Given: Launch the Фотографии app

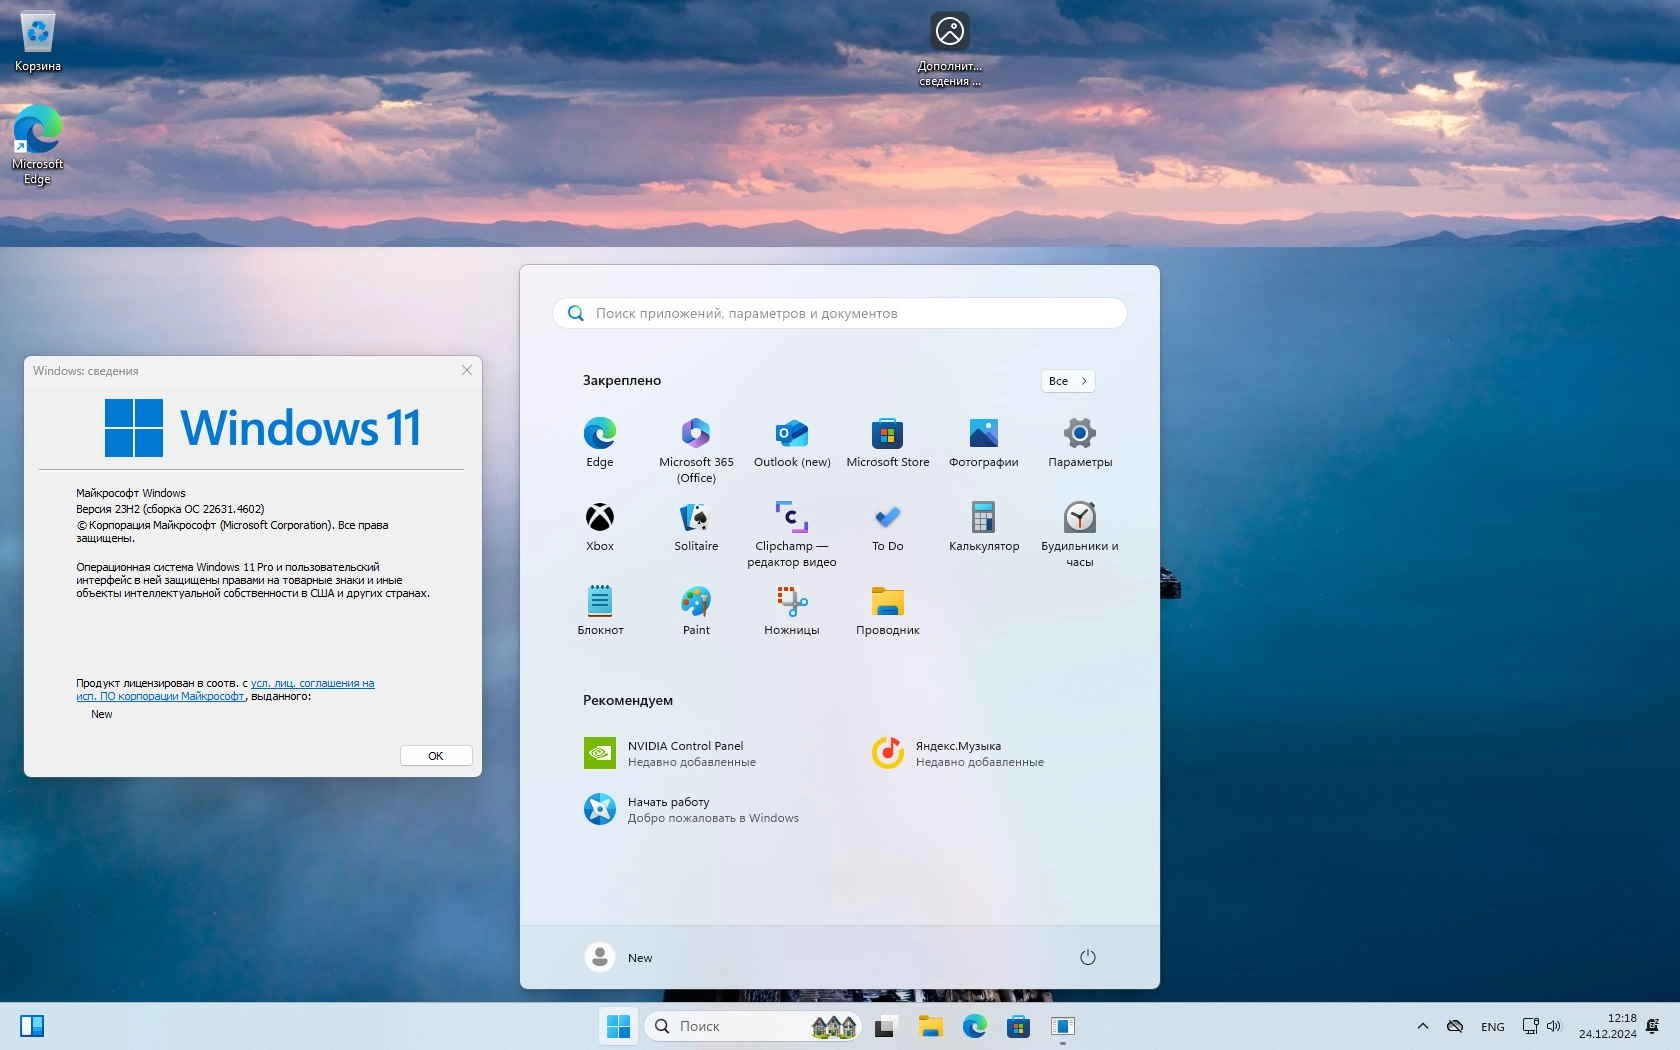Looking at the screenshot, I should point(984,442).
